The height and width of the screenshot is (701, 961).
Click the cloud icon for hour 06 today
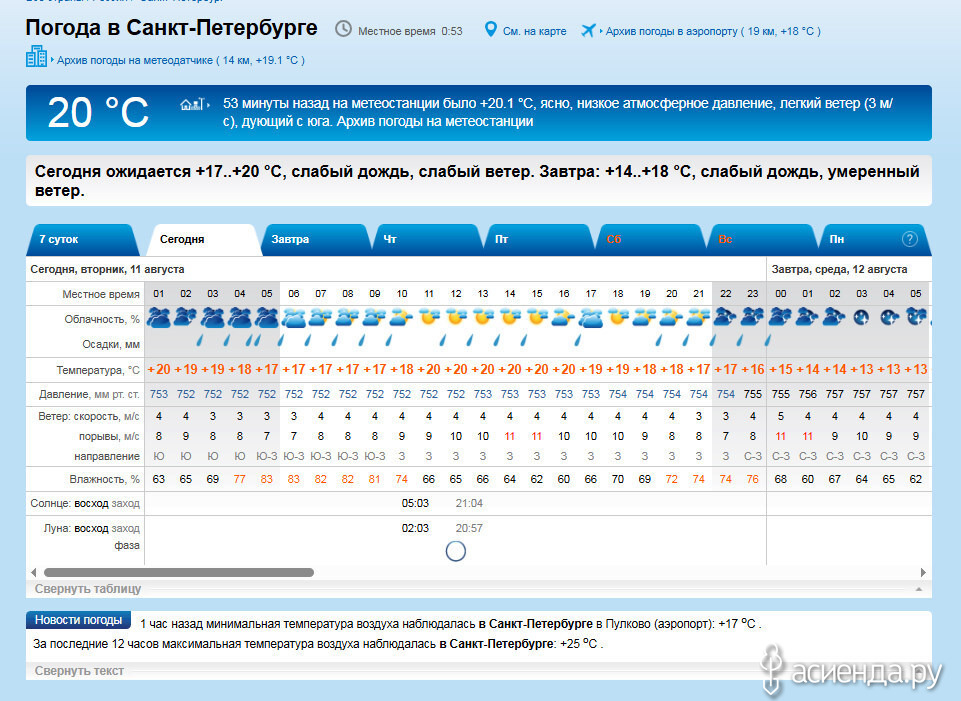pyautogui.click(x=294, y=317)
